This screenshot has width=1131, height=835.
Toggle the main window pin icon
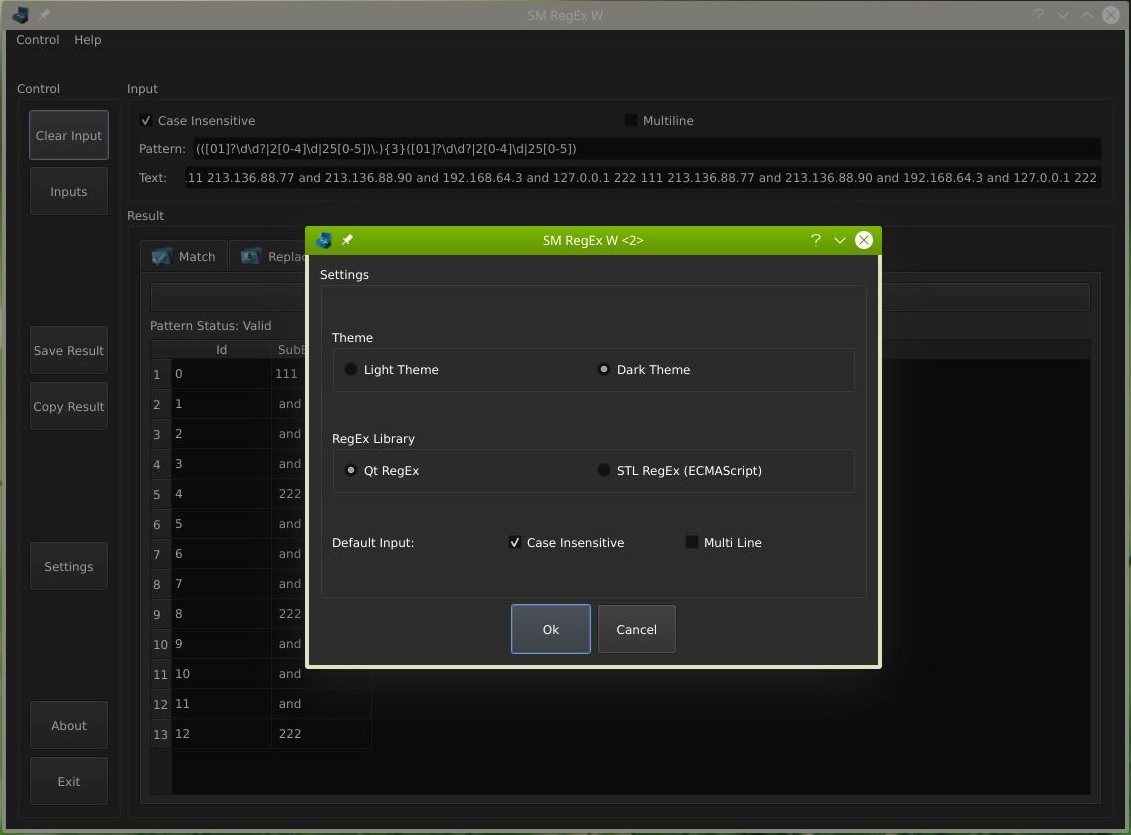click(x=44, y=14)
